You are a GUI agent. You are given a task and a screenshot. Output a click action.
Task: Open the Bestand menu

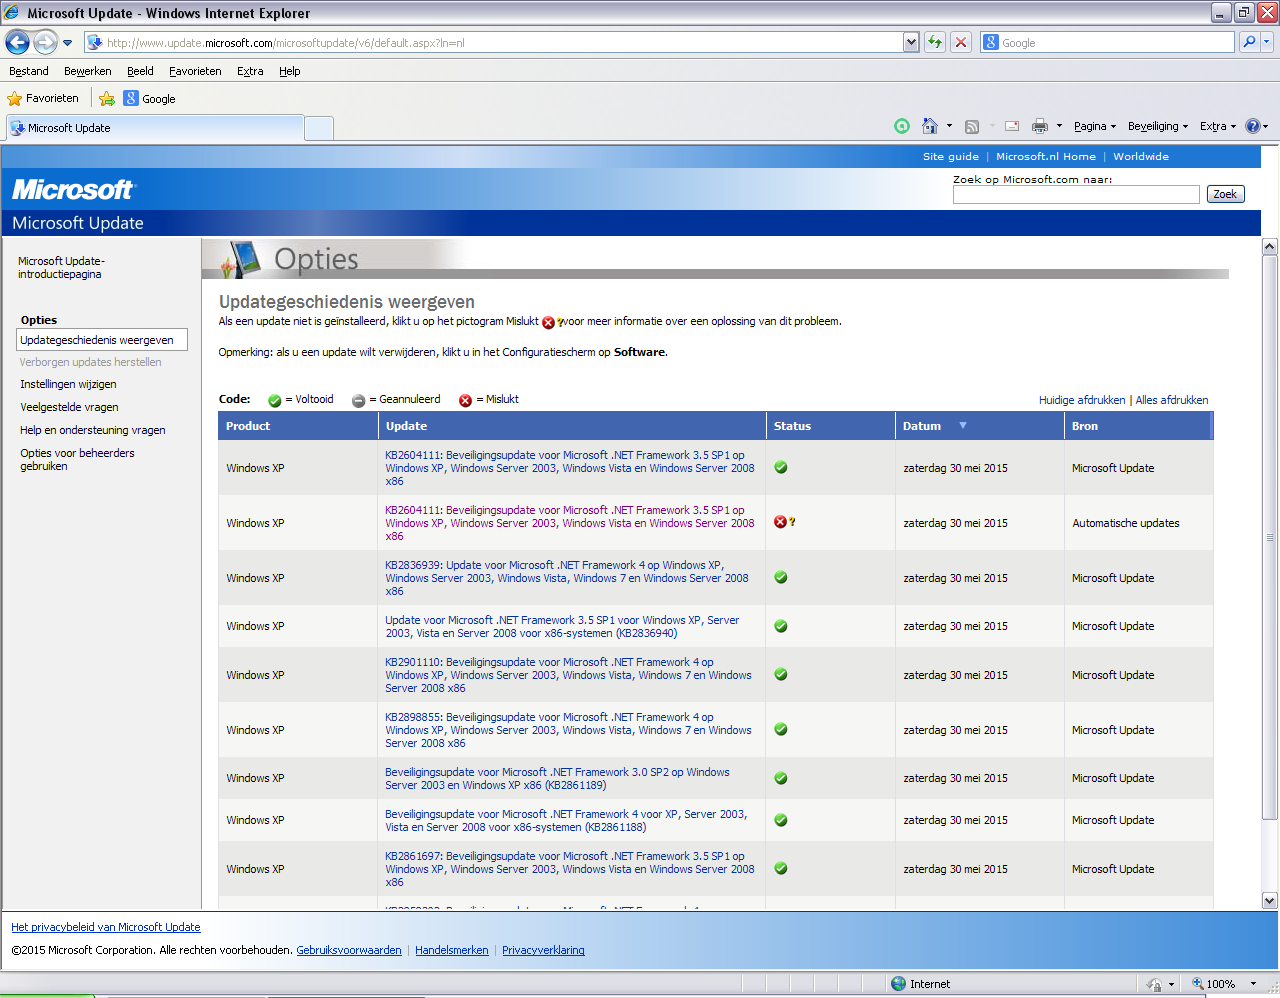29,71
